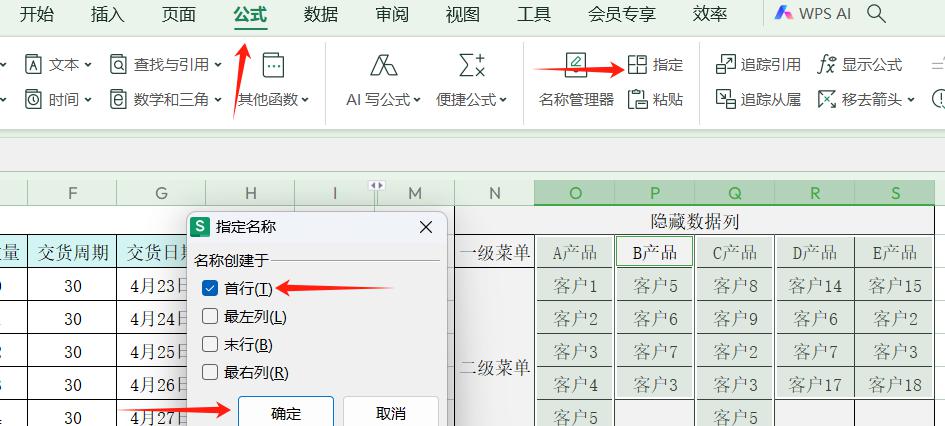
Task: Click the C产品 cell
Action: [x=735, y=252]
